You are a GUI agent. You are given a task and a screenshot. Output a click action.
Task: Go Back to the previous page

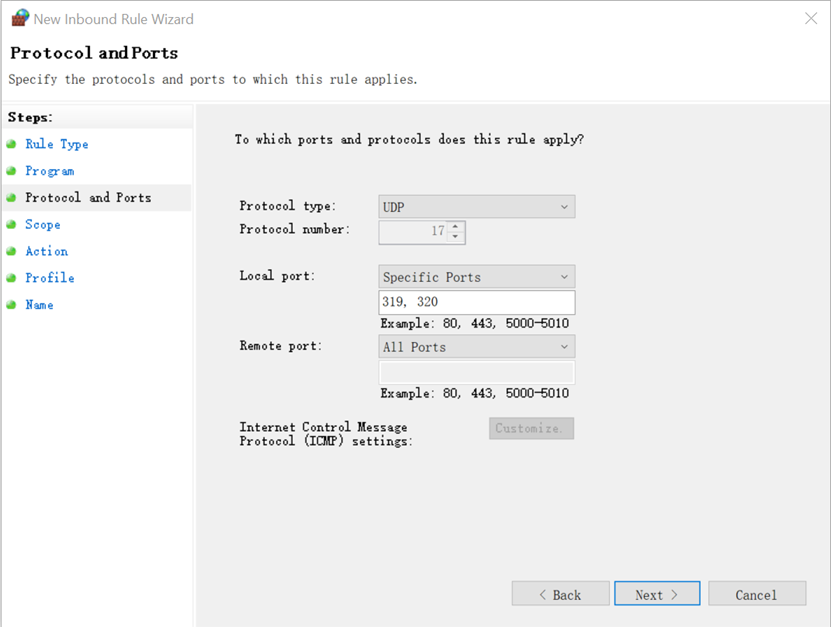pyautogui.click(x=560, y=594)
